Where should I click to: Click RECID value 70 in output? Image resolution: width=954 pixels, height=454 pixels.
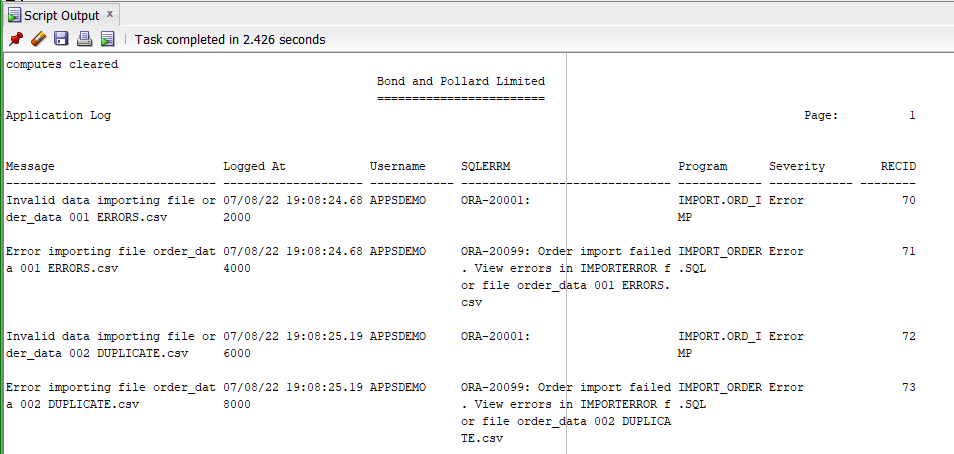click(x=908, y=200)
